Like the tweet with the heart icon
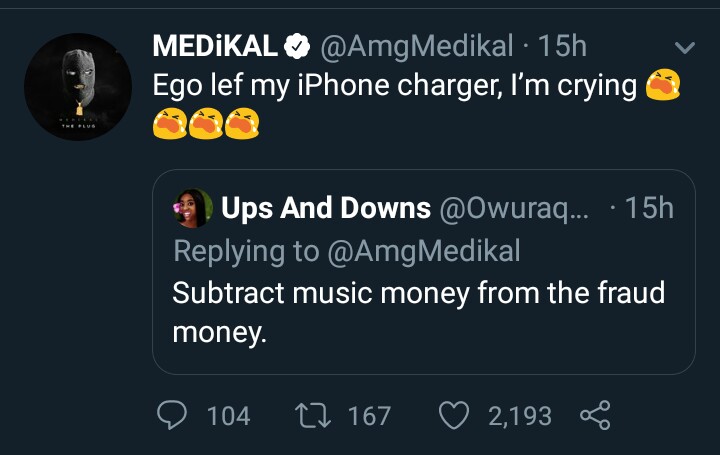This screenshot has width=720, height=455. pos(456,415)
